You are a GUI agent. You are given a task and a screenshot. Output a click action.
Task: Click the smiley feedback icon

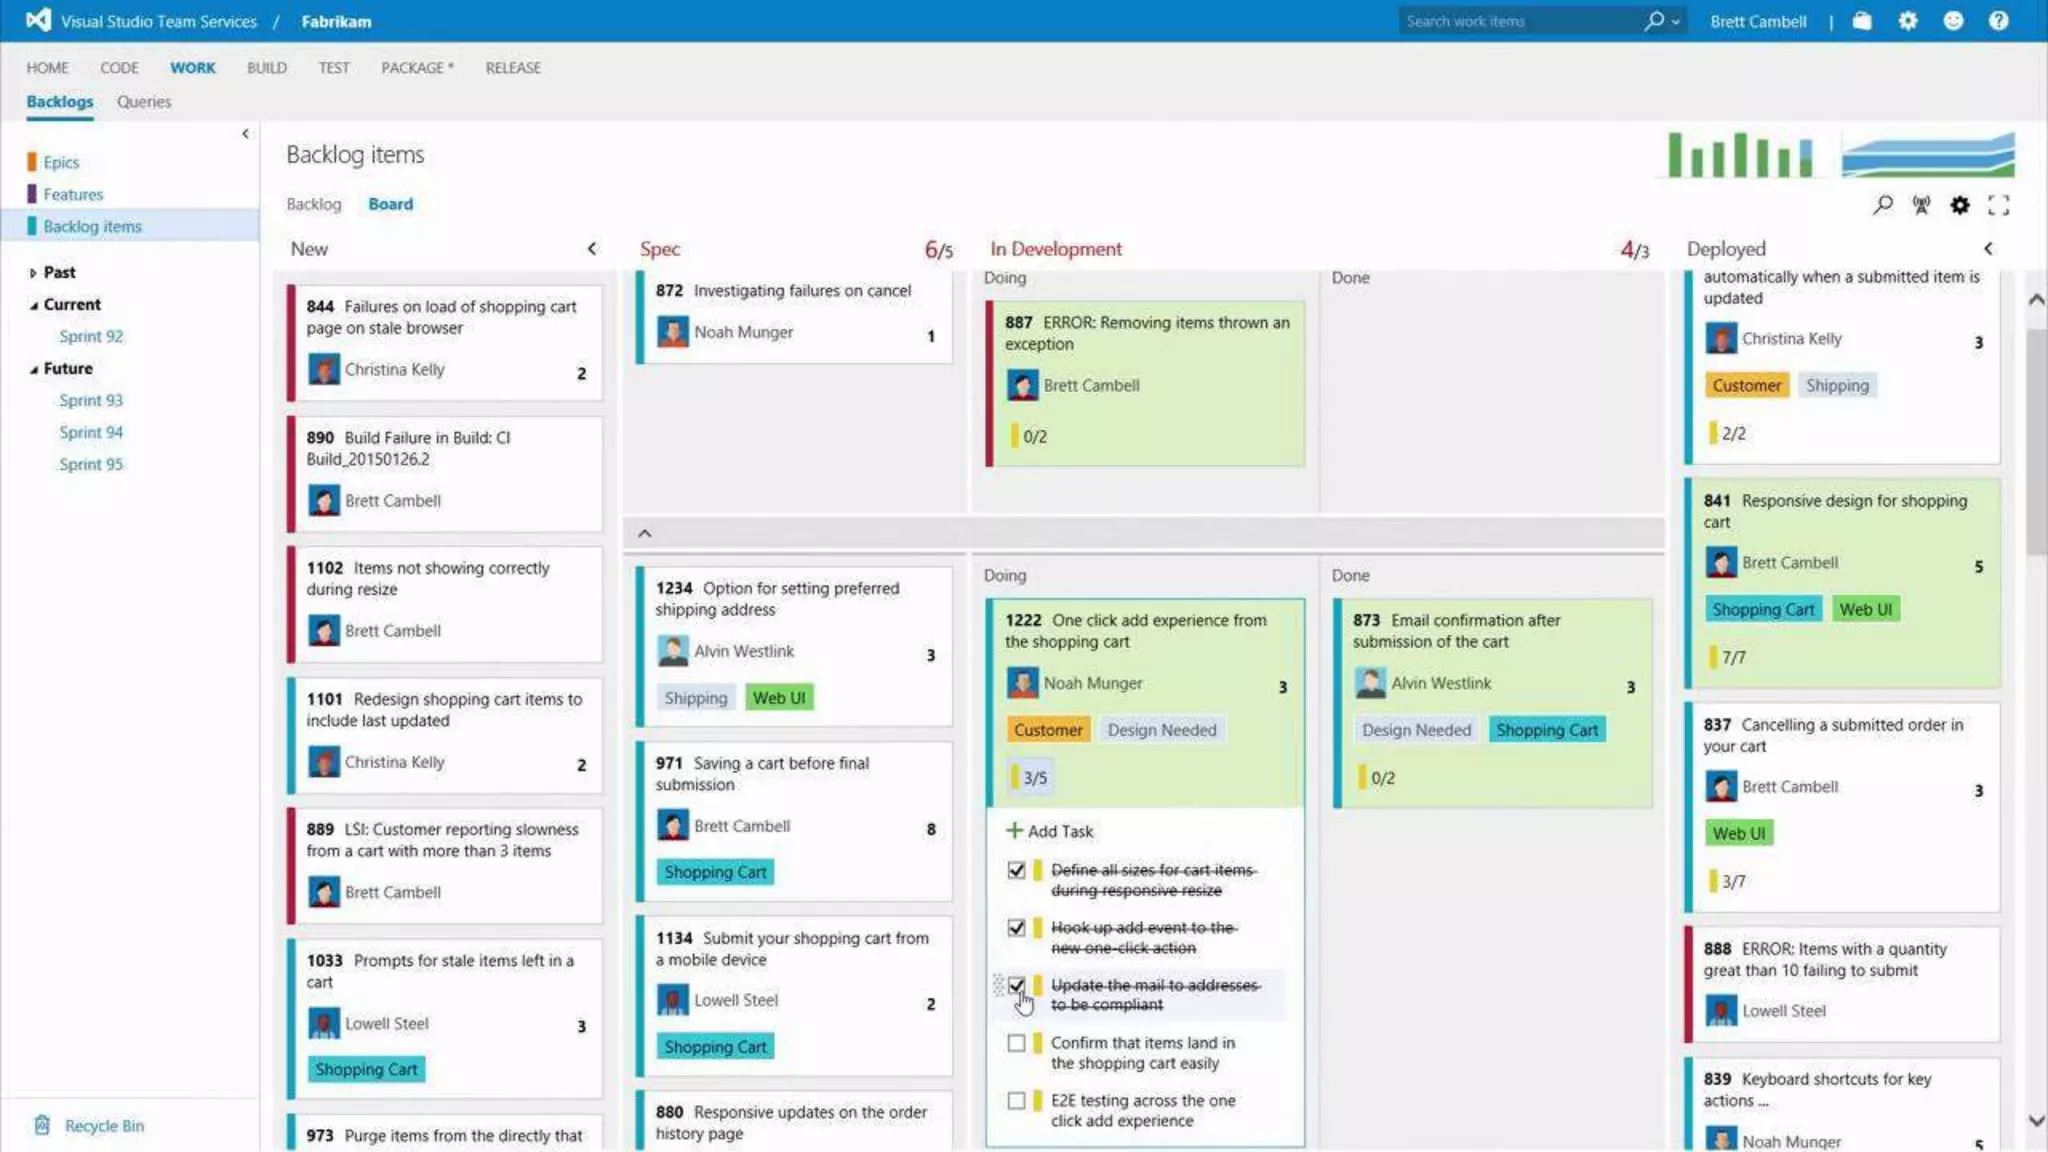[1953, 21]
